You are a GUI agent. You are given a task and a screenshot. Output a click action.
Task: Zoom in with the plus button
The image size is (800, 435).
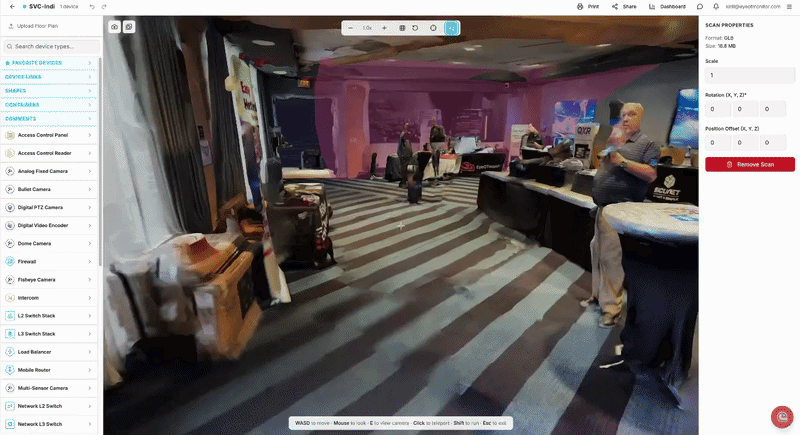[x=384, y=28]
